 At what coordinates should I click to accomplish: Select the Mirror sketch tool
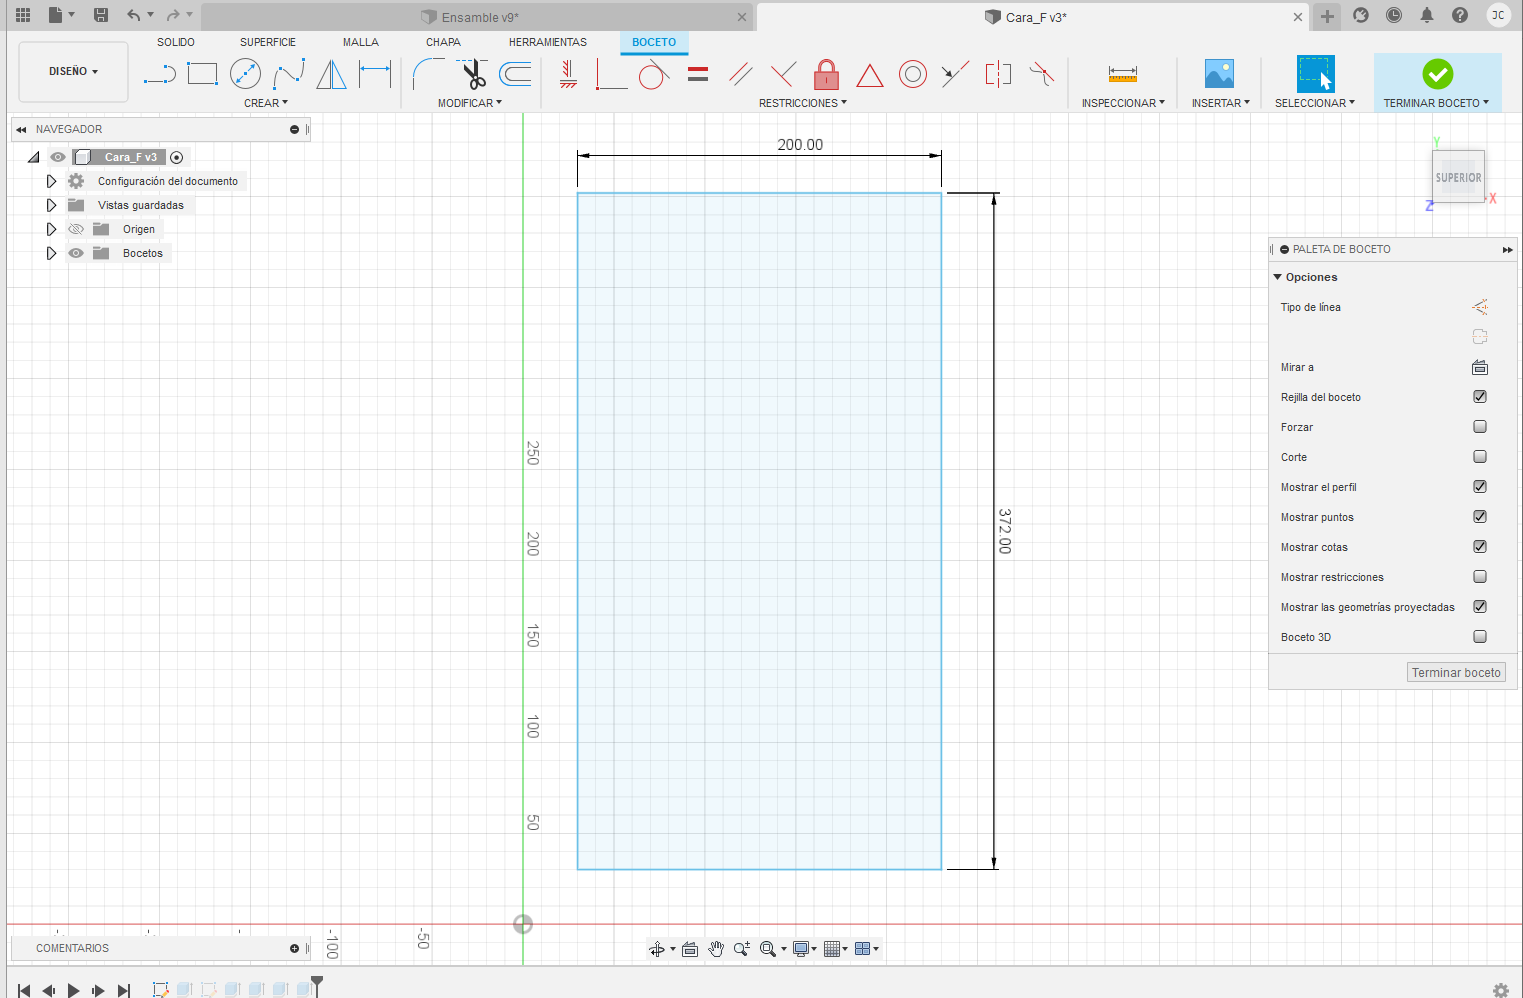331,74
